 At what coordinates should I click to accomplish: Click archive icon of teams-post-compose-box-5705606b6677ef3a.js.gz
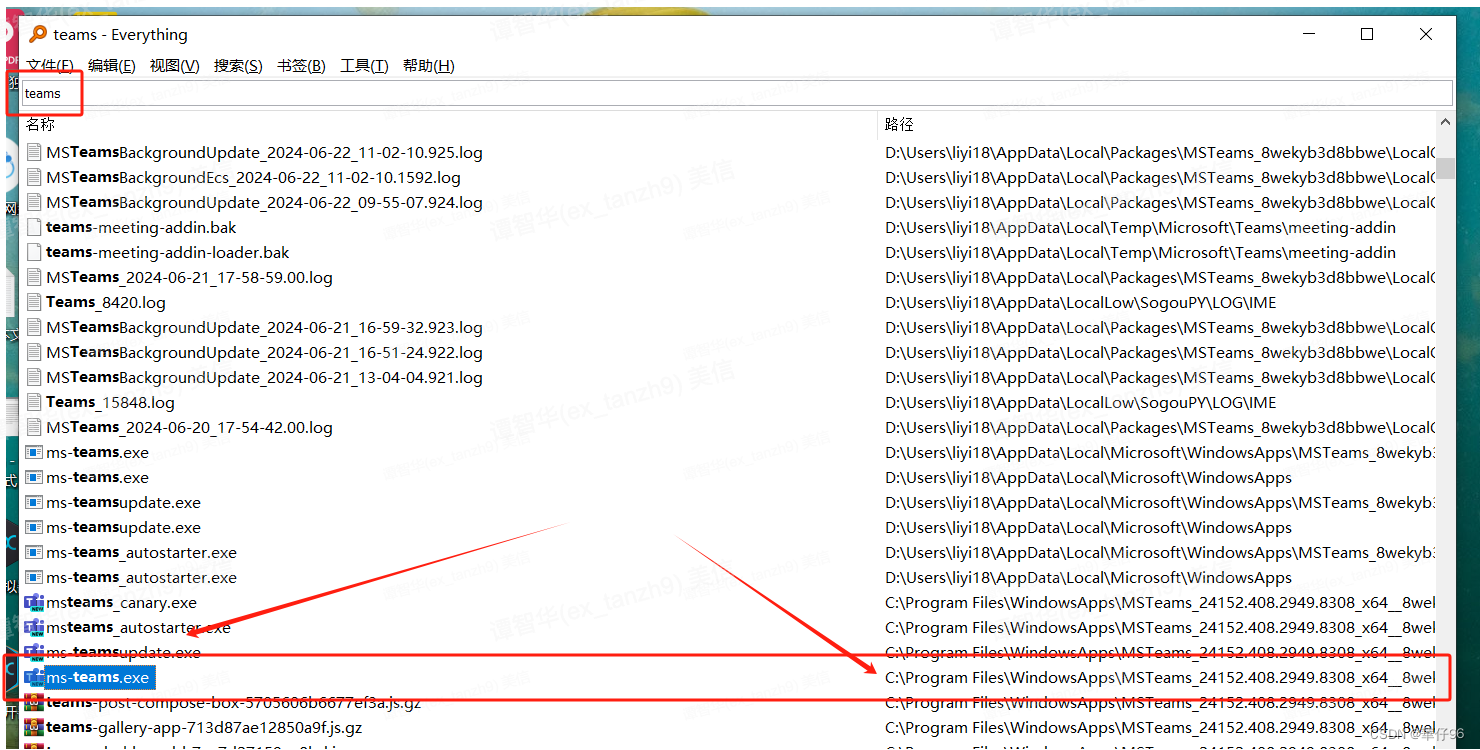click(34, 703)
